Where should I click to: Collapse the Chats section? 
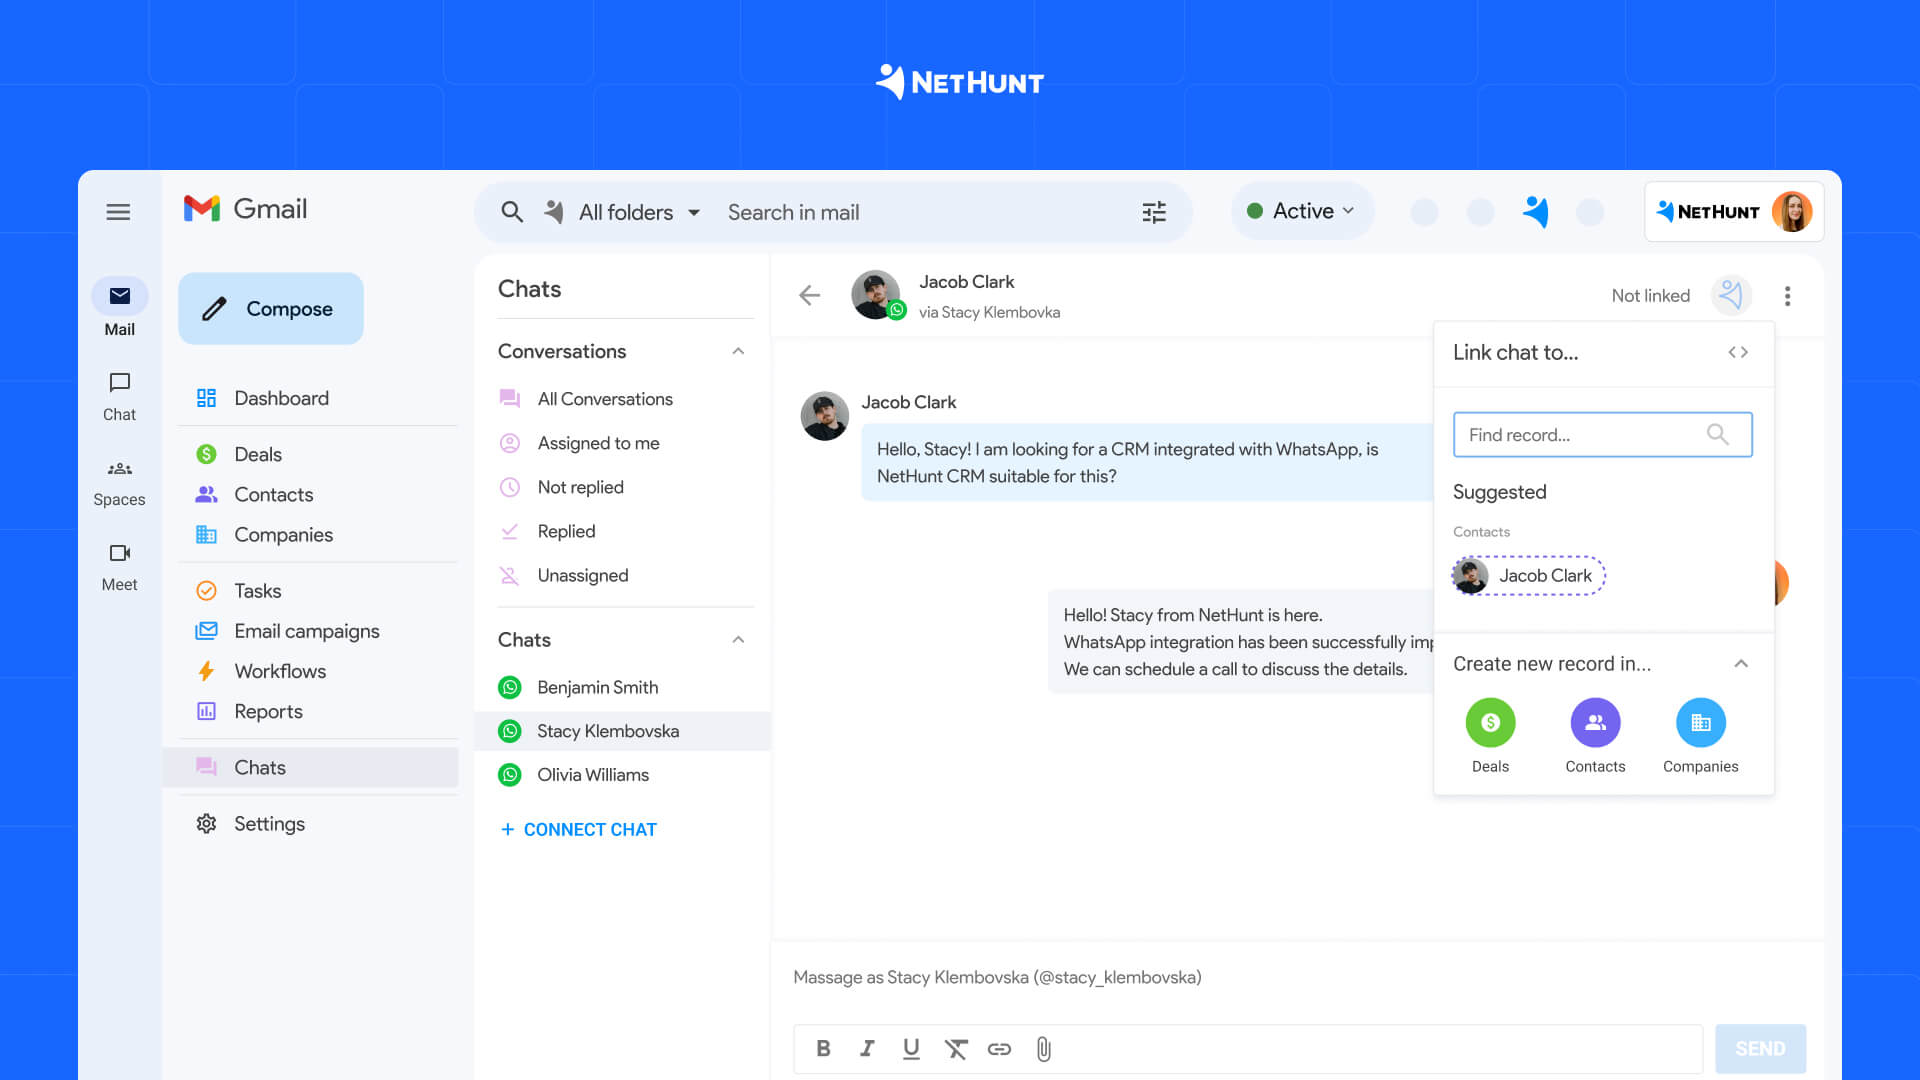pos(737,640)
